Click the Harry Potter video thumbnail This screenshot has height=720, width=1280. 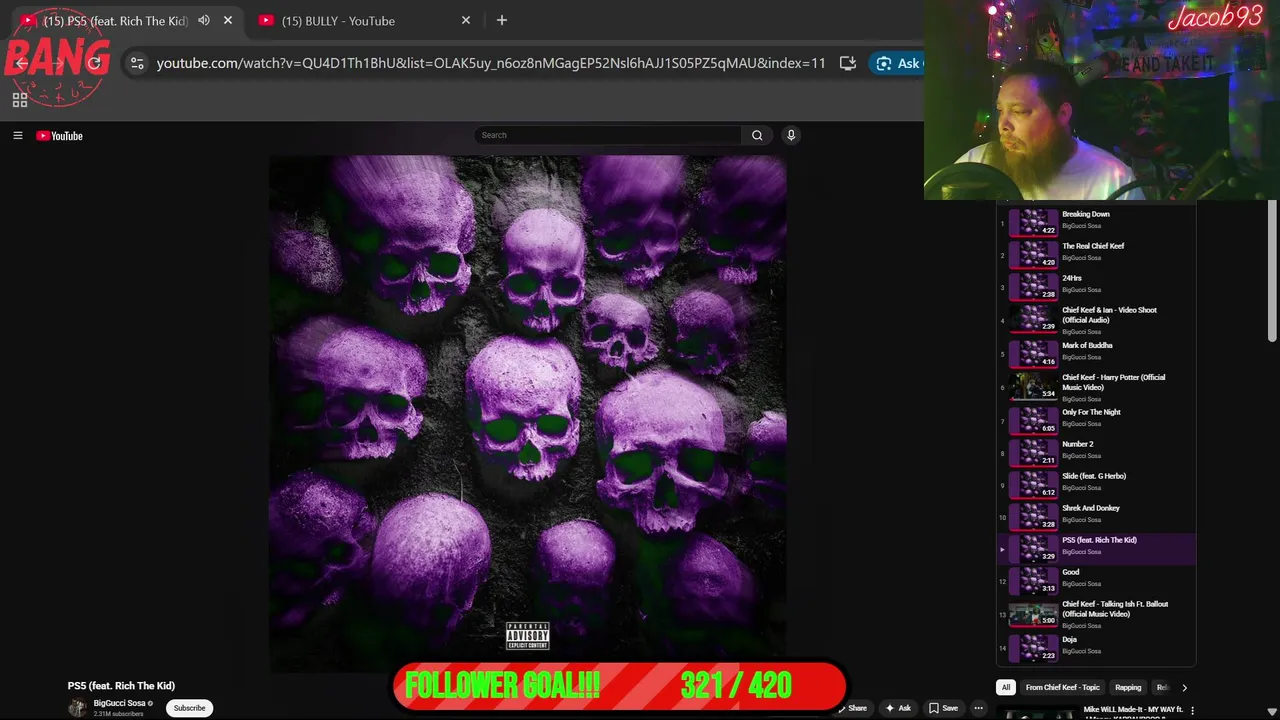(1033, 386)
